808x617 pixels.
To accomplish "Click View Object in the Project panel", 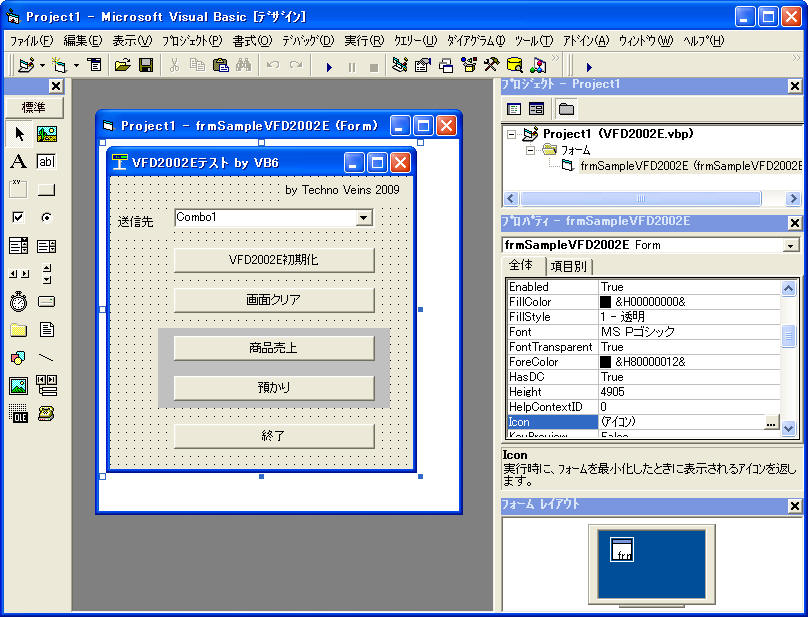I will [536, 109].
